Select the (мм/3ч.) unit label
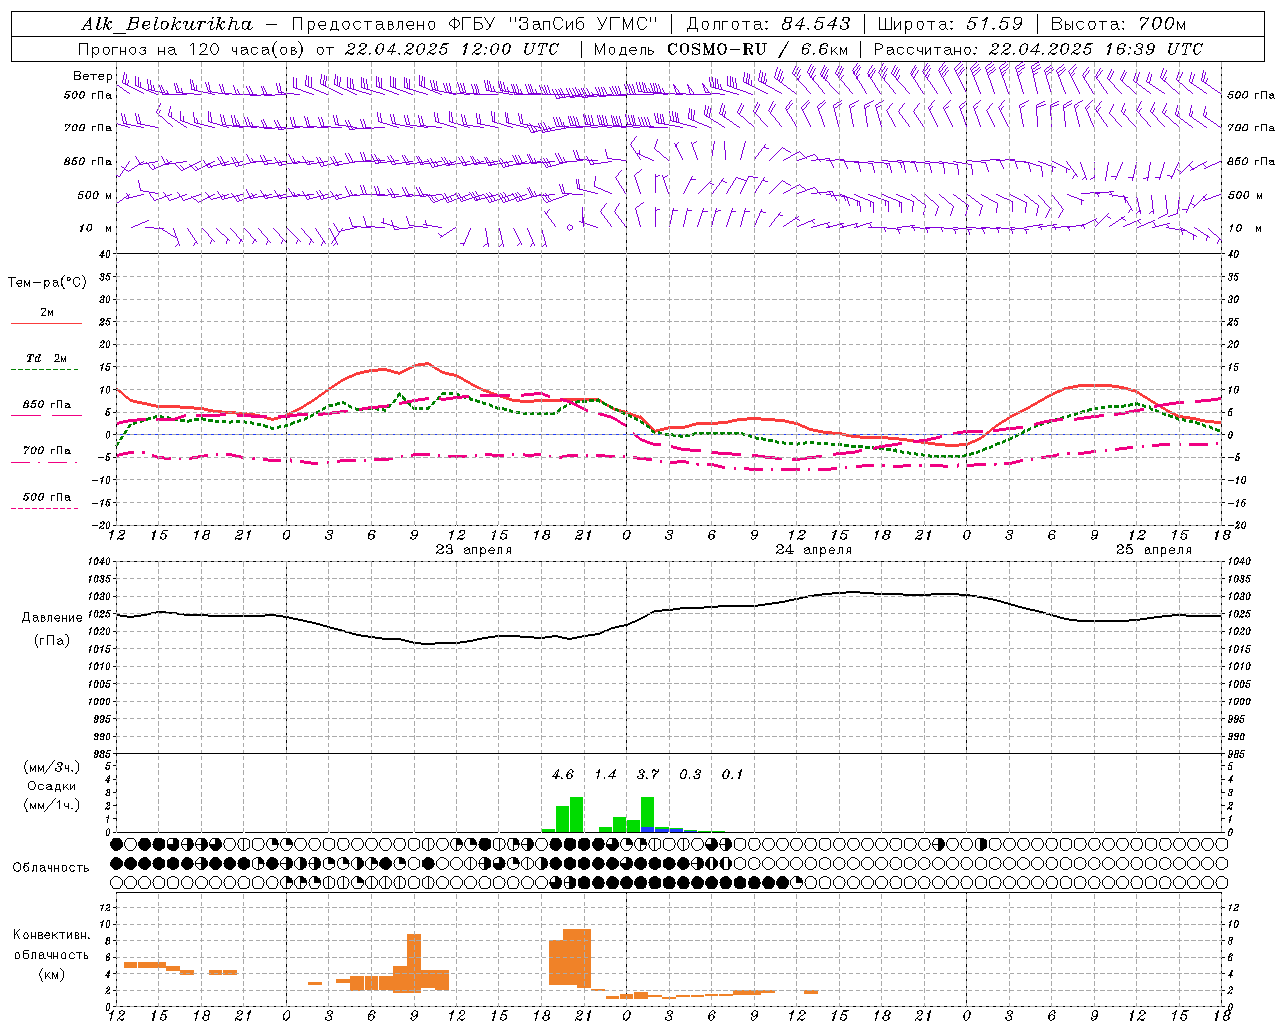Viewport: 1280px width, 1024px height. [x=51, y=767]
